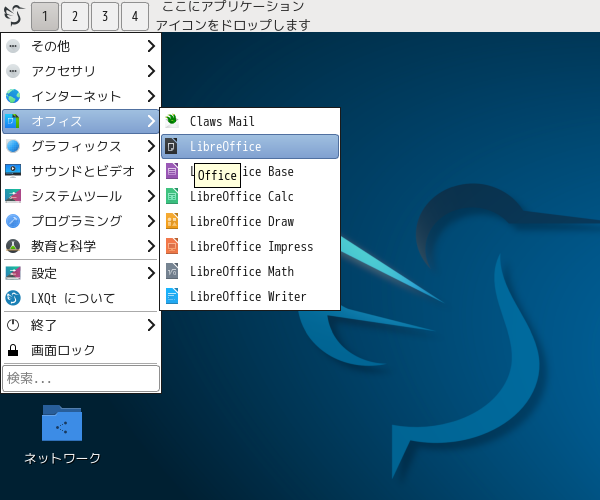Select the オフィス menu category
This screenshot has height=500, width=600.
(x=81, y=121)
